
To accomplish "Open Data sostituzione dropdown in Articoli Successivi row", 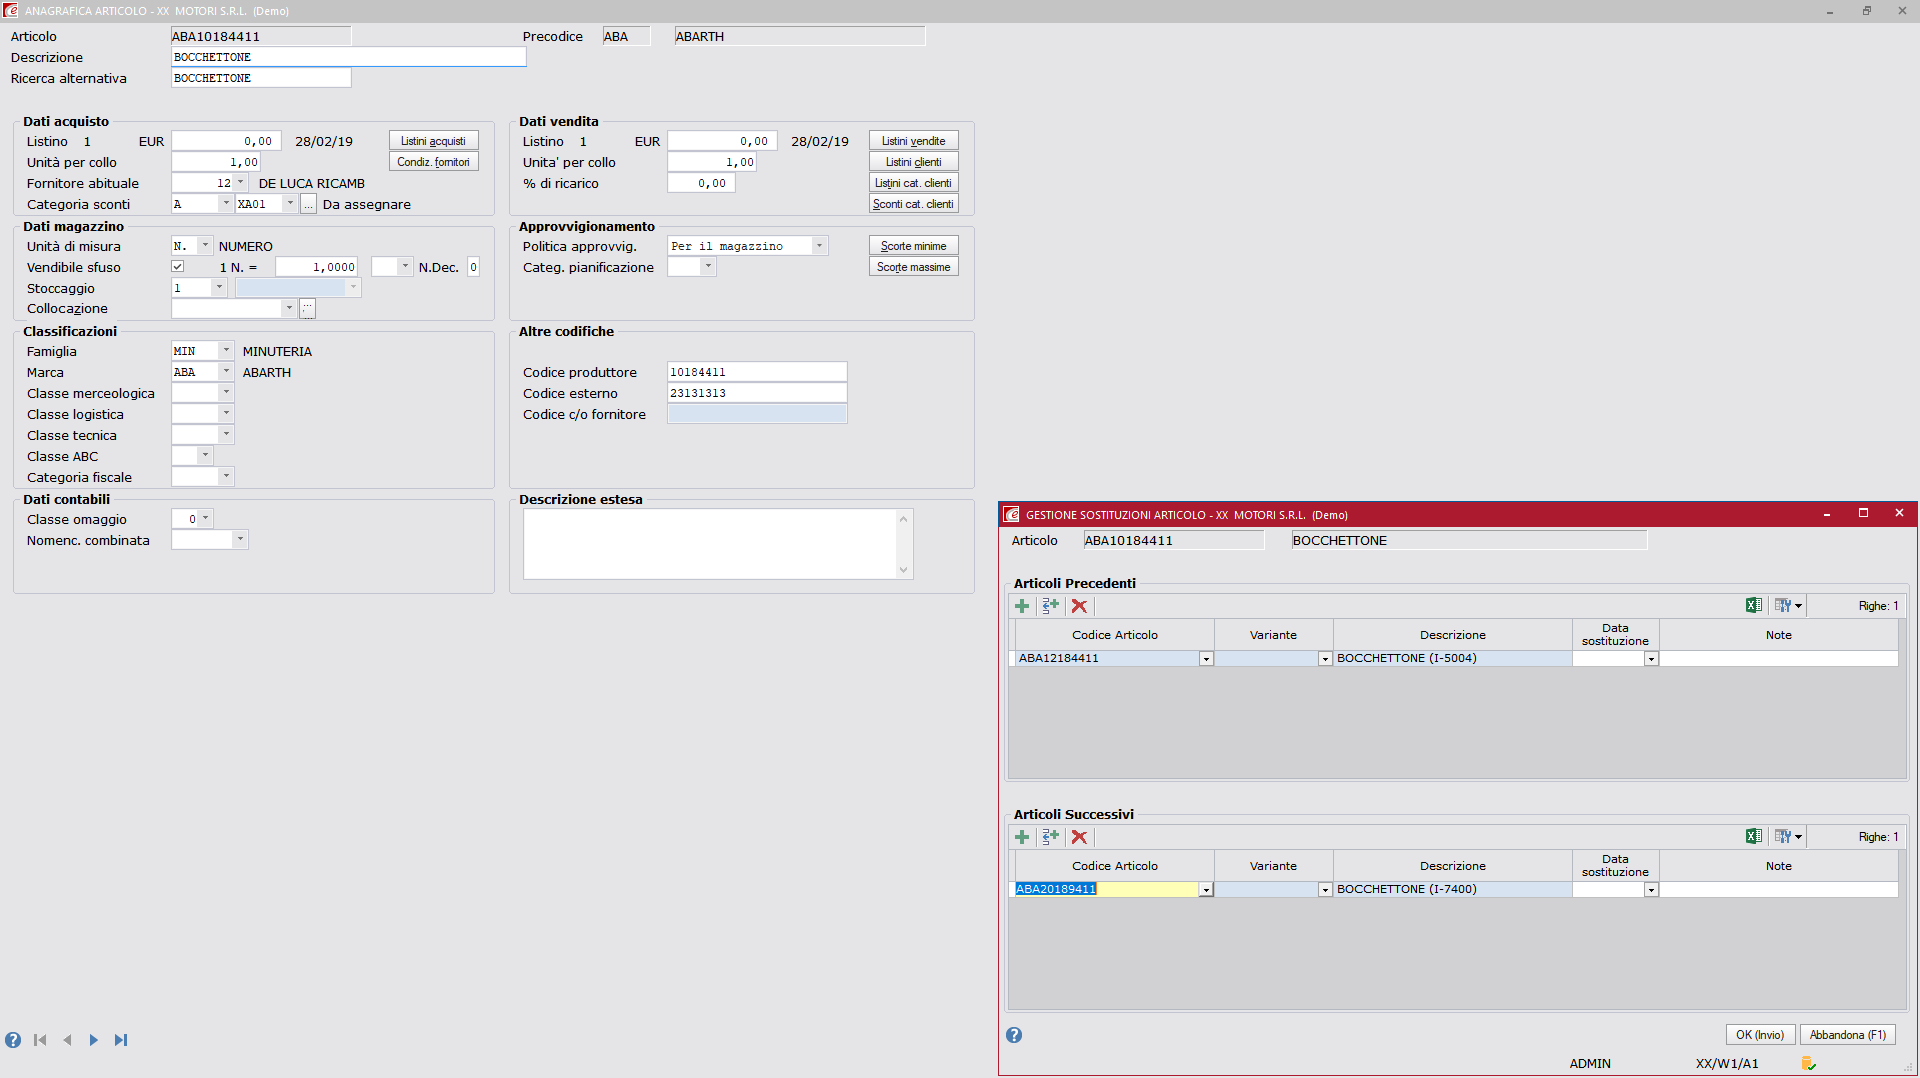I will click(x=1651, y=890).
